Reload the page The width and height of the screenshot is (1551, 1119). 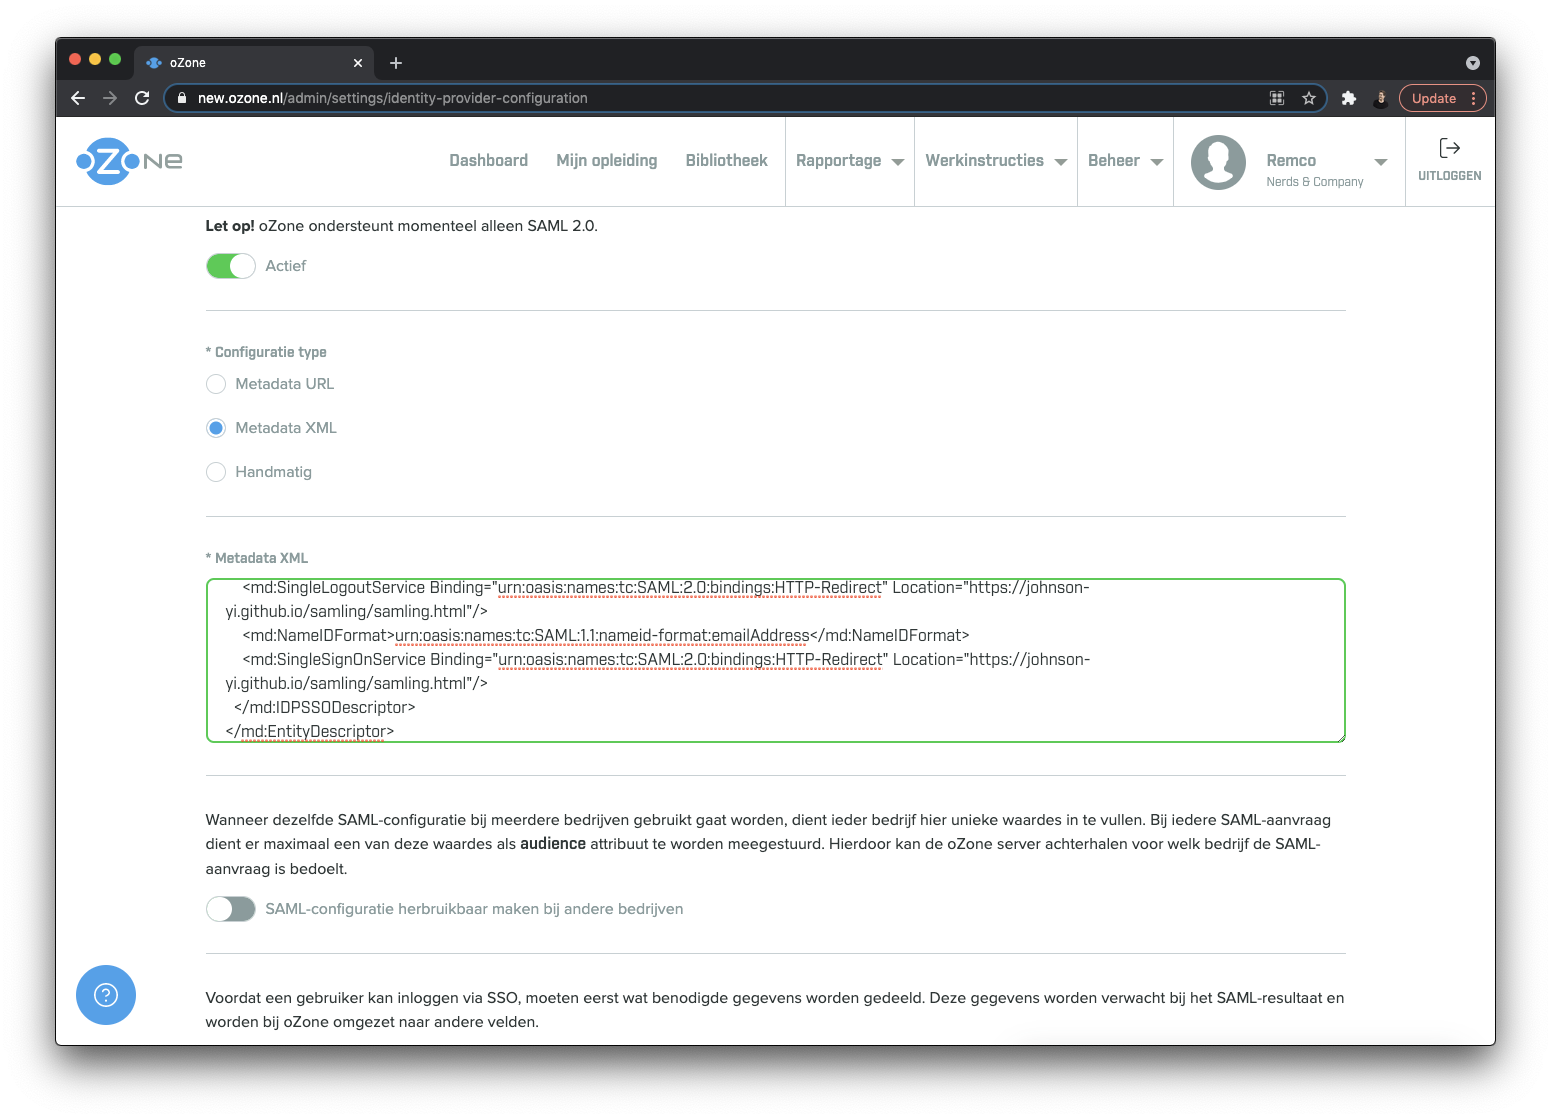(x=141, y=98)
